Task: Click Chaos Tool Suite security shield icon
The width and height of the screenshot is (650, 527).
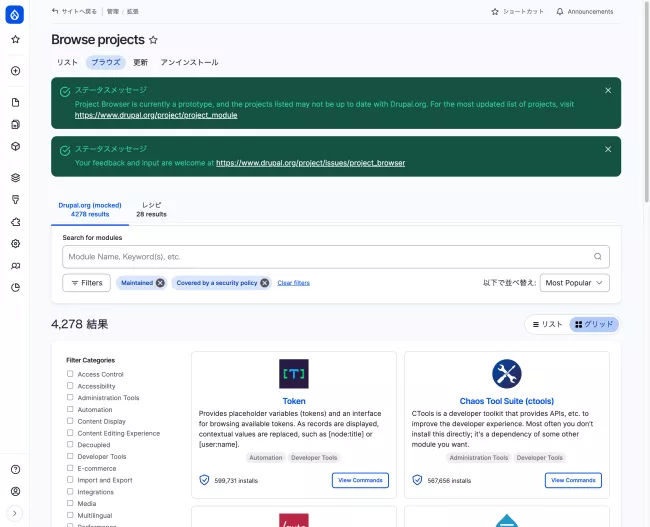Action: tap(417, 480)
